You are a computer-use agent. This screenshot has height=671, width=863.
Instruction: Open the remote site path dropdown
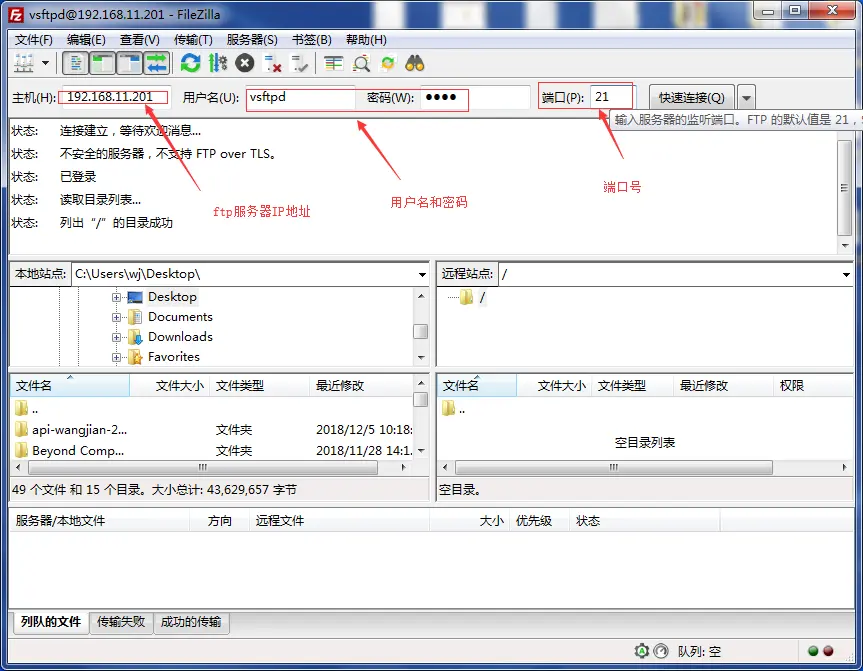[x=846, y=274]
